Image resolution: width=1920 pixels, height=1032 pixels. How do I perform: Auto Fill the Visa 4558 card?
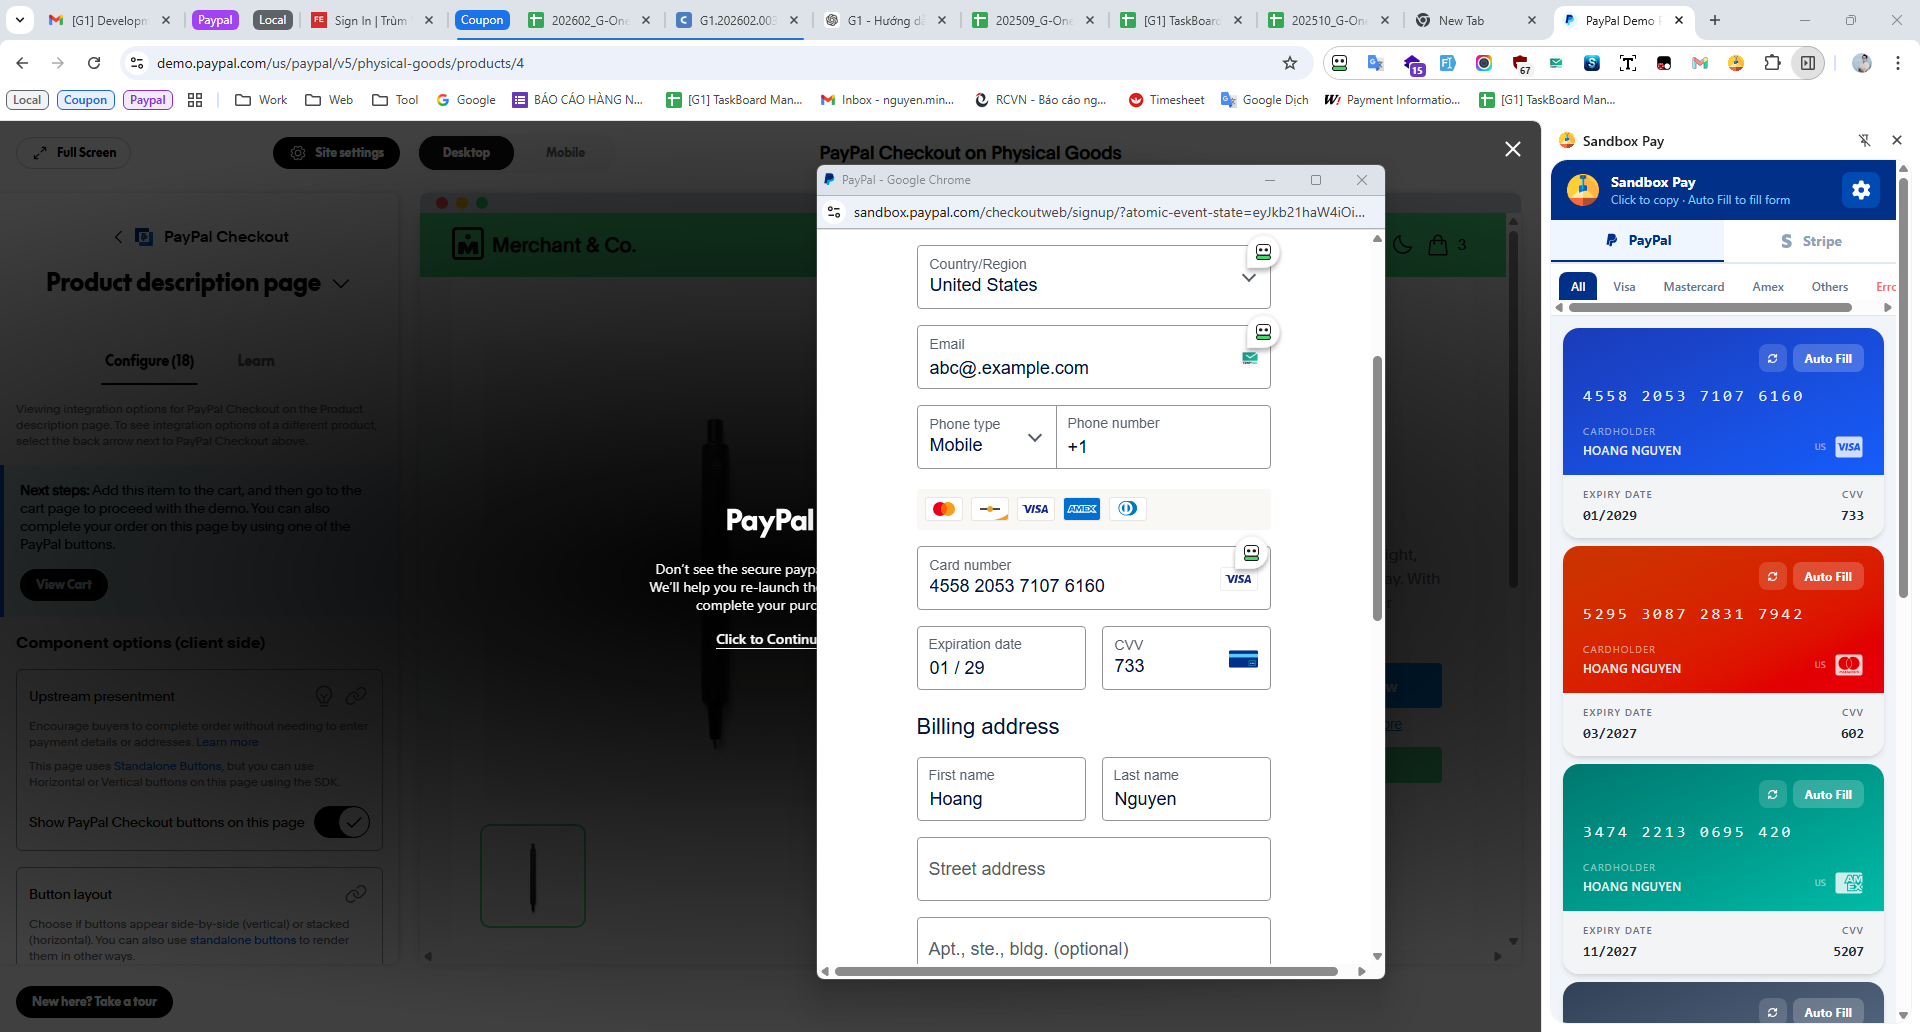1828,358
